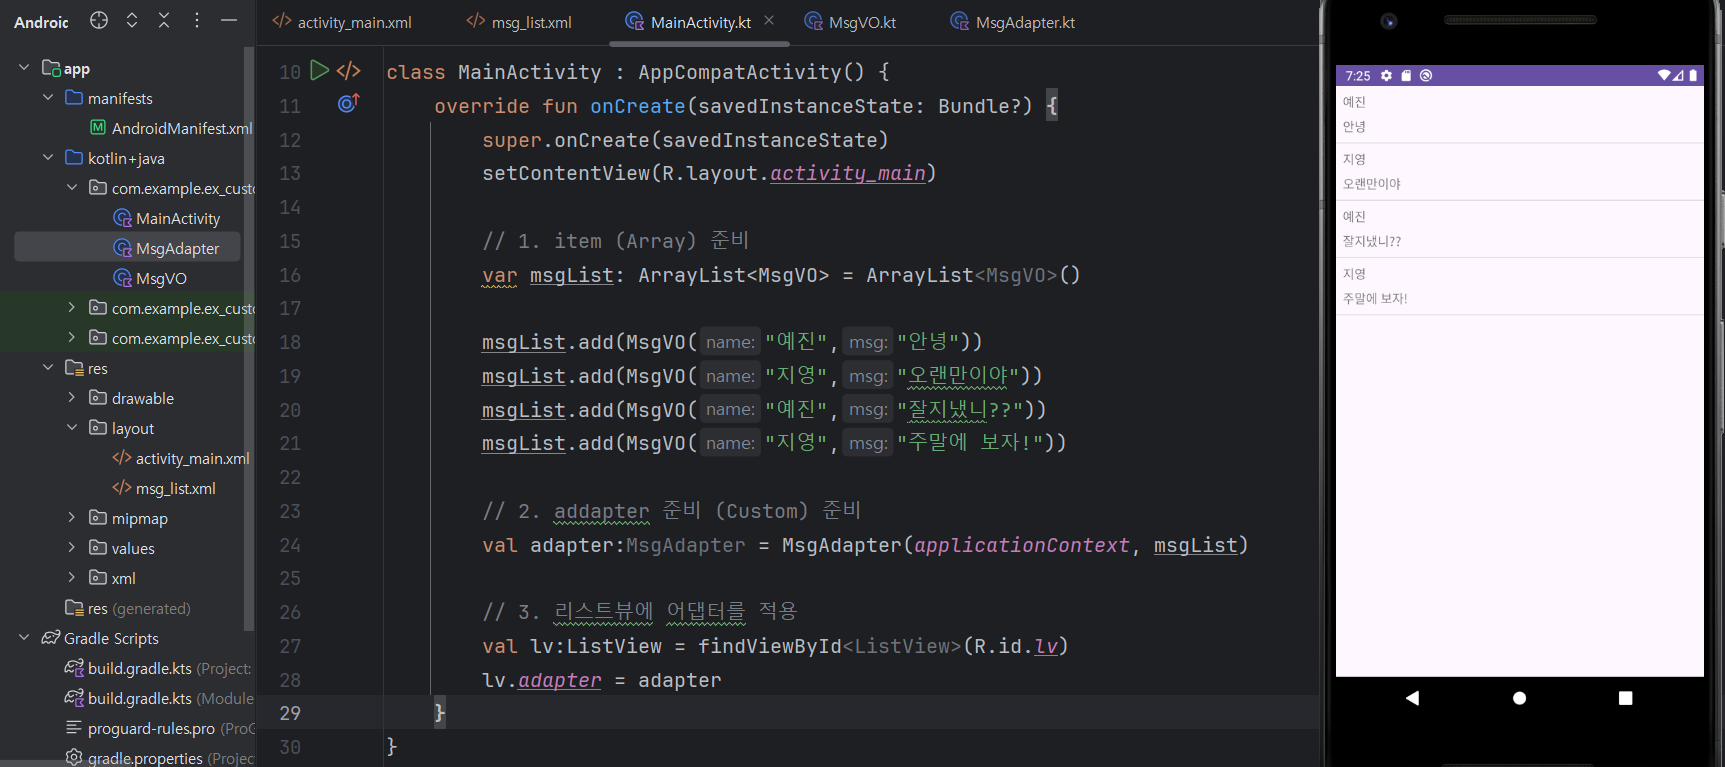Click the project tree vertical scrollbar
1725x767 pixels.
pyautogui.click(x=248, y=340)
